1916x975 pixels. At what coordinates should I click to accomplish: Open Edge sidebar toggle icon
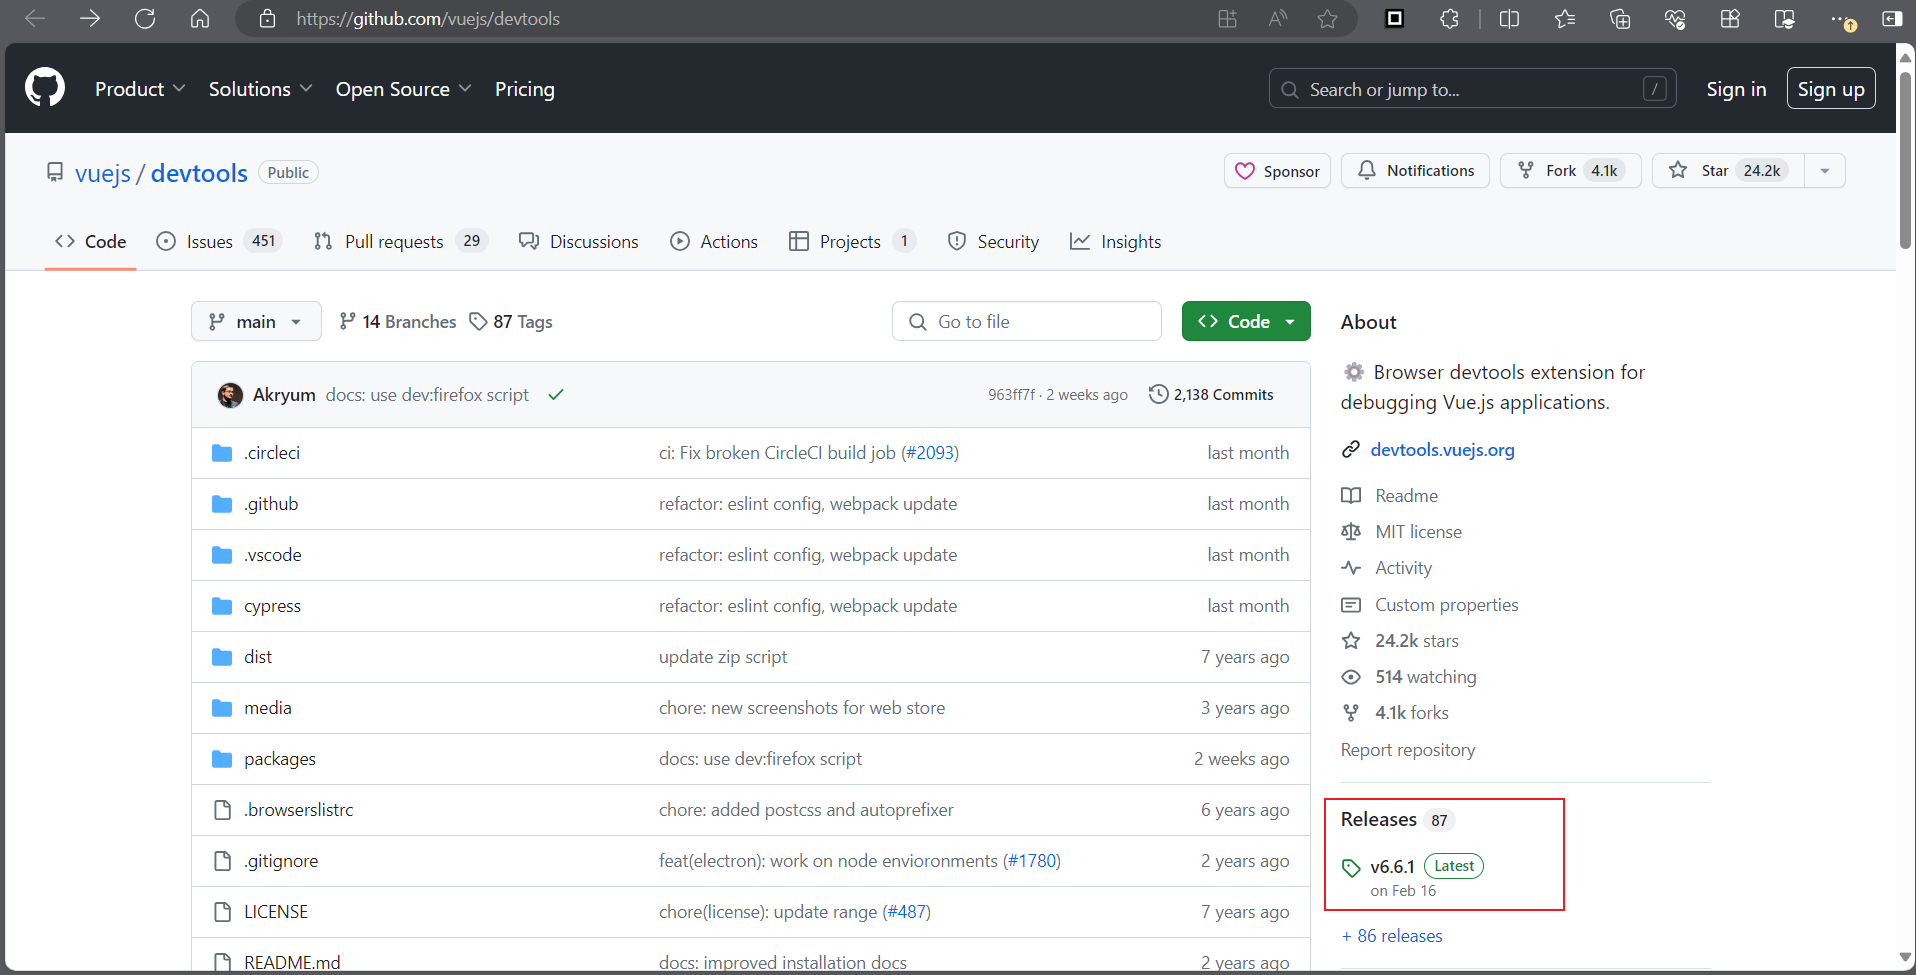point(1892,19)
